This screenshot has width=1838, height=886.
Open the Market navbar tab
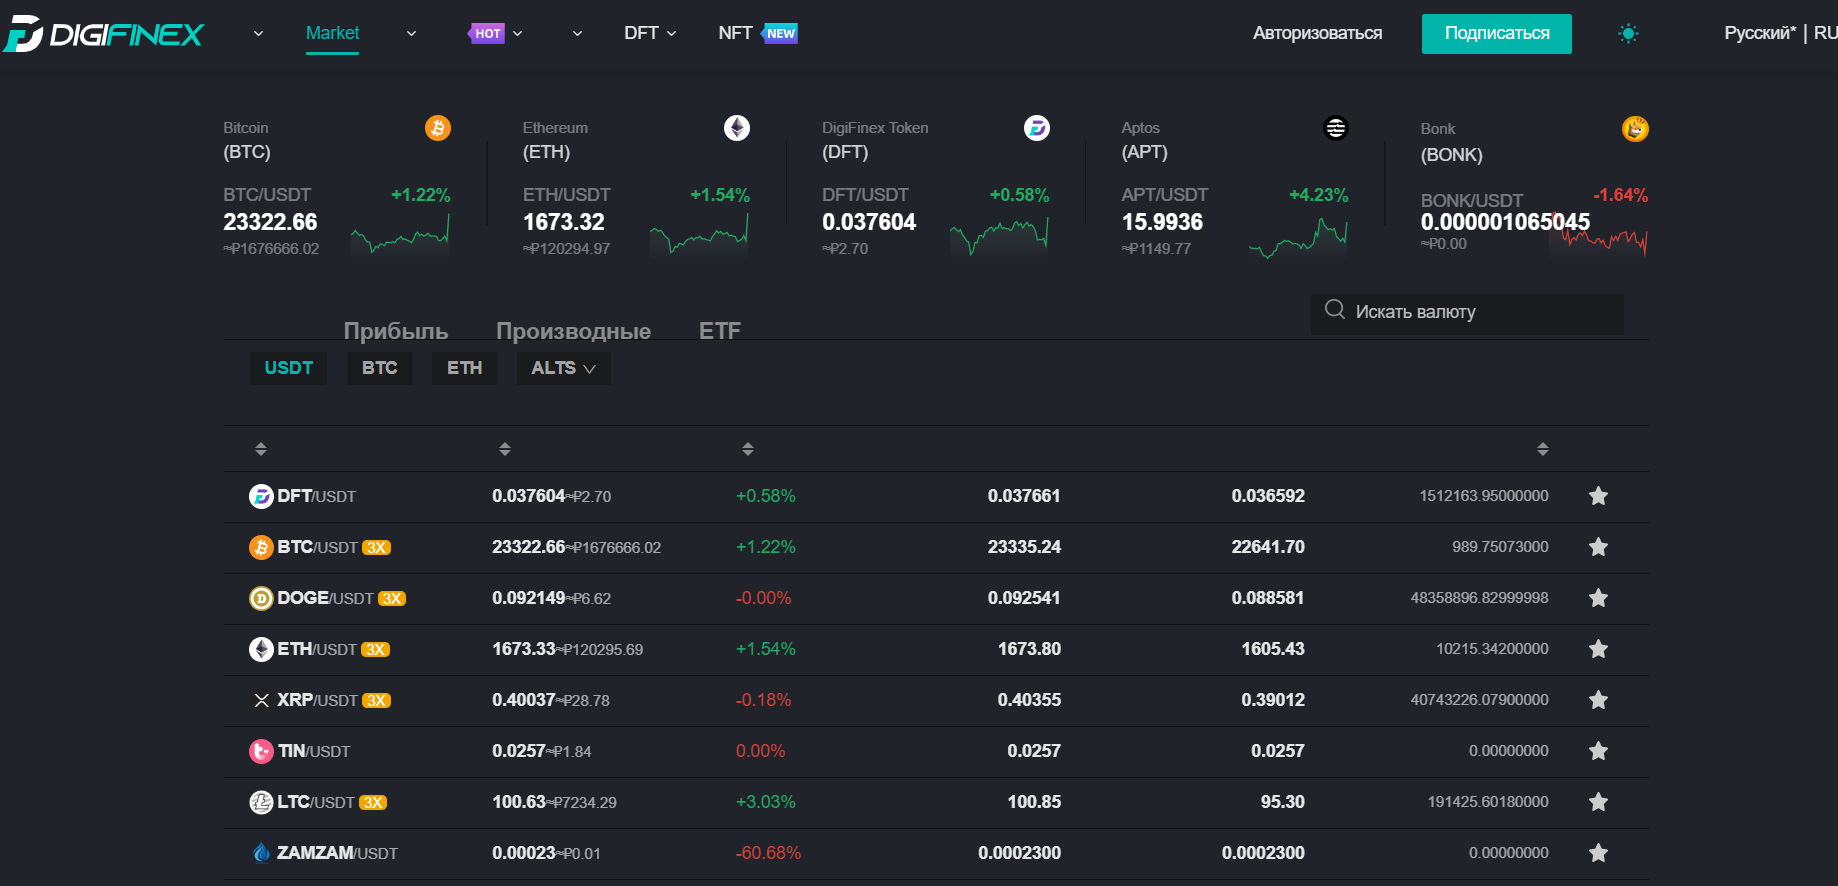(332, 33)
